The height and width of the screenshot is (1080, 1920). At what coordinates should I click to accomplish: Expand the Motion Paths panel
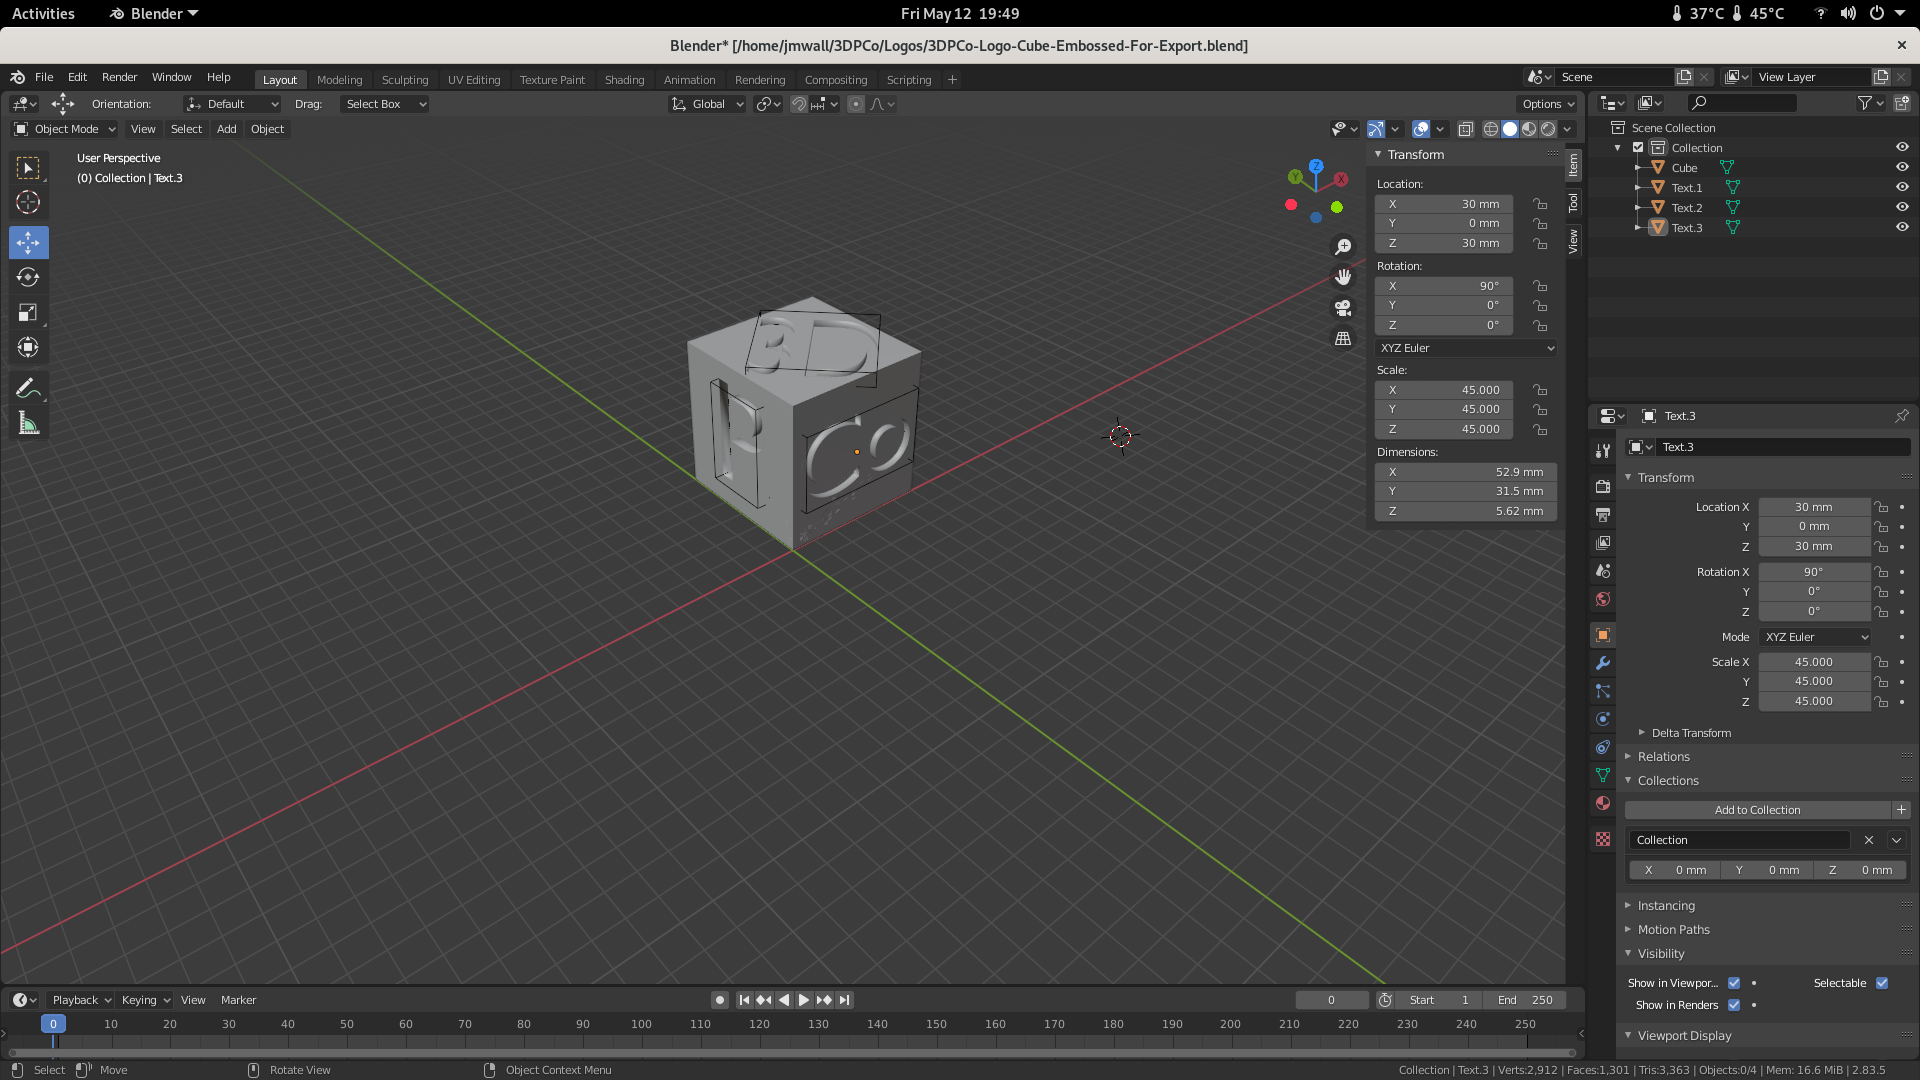coord(1672,930)
